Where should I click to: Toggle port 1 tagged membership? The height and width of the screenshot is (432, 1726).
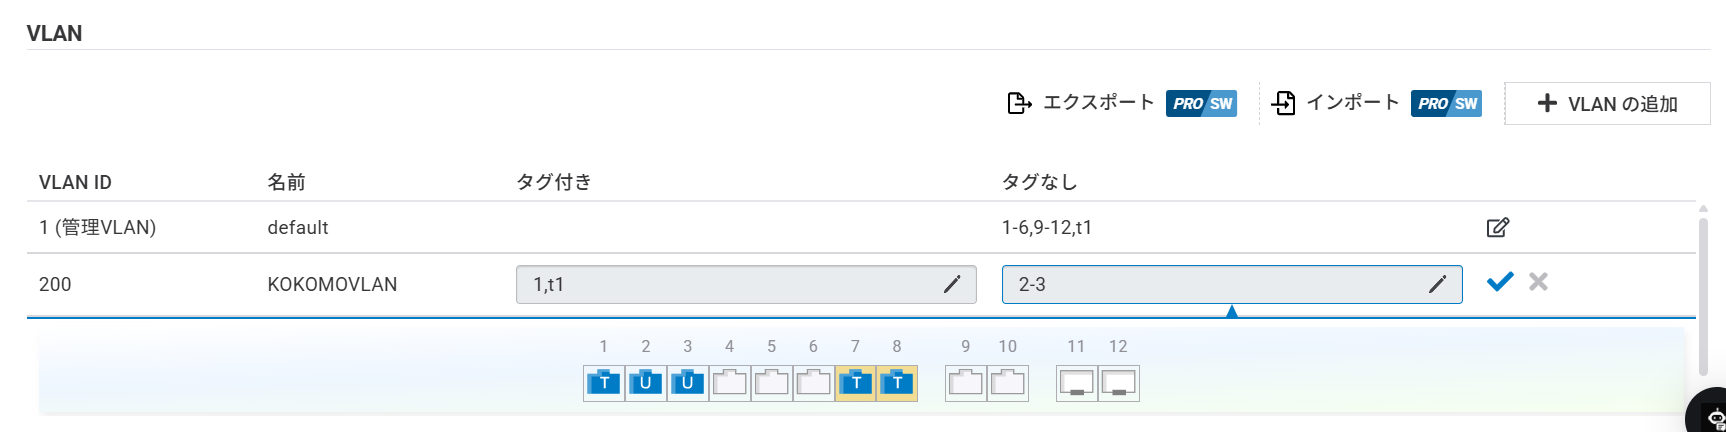(604, 382)
